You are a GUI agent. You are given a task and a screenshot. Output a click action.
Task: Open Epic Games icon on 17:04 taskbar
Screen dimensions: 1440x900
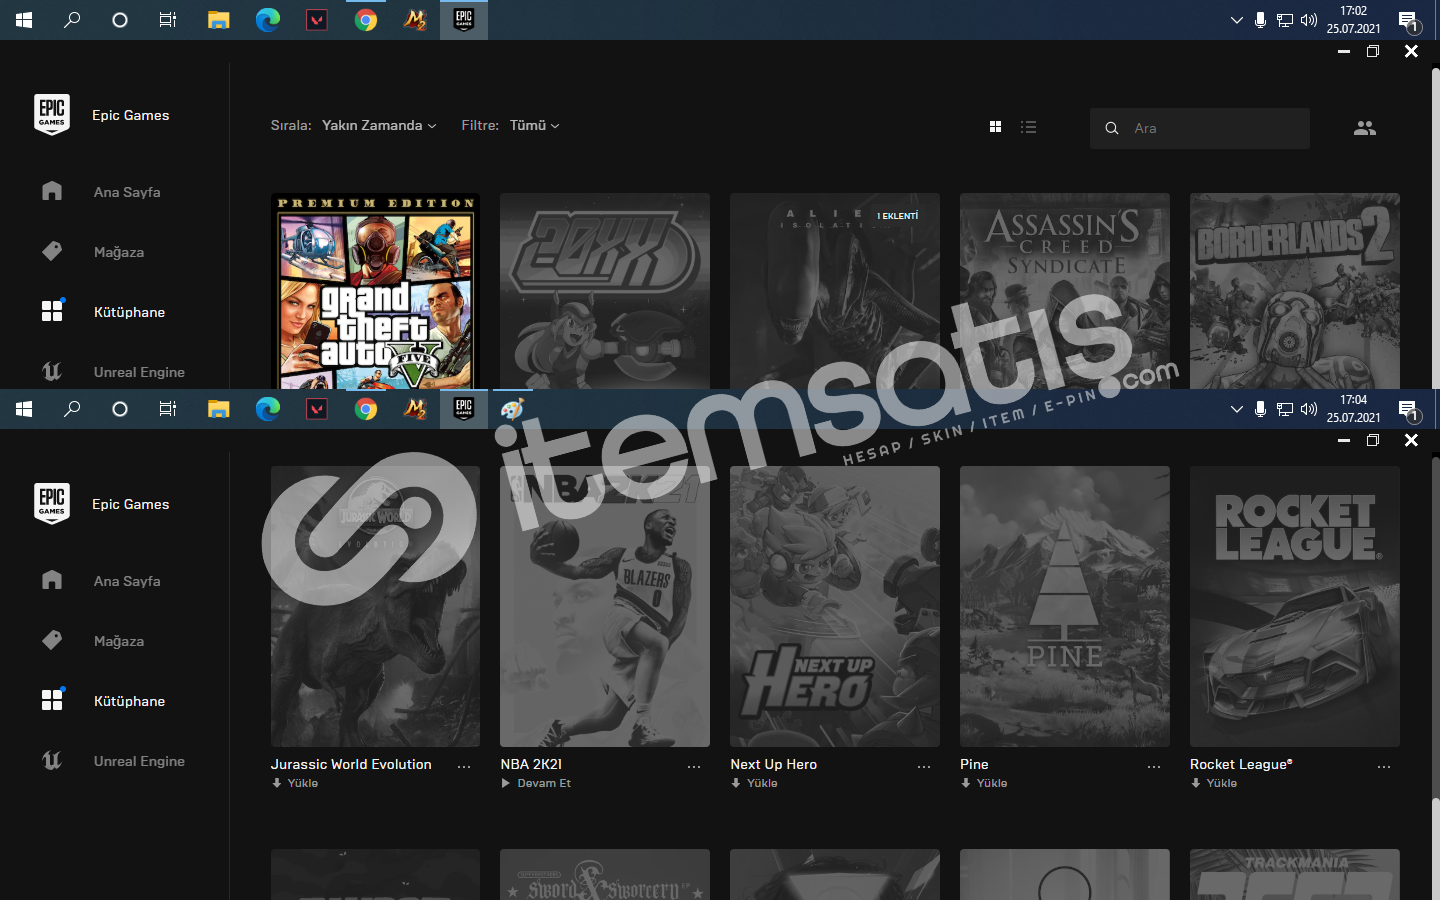point(464,409)
